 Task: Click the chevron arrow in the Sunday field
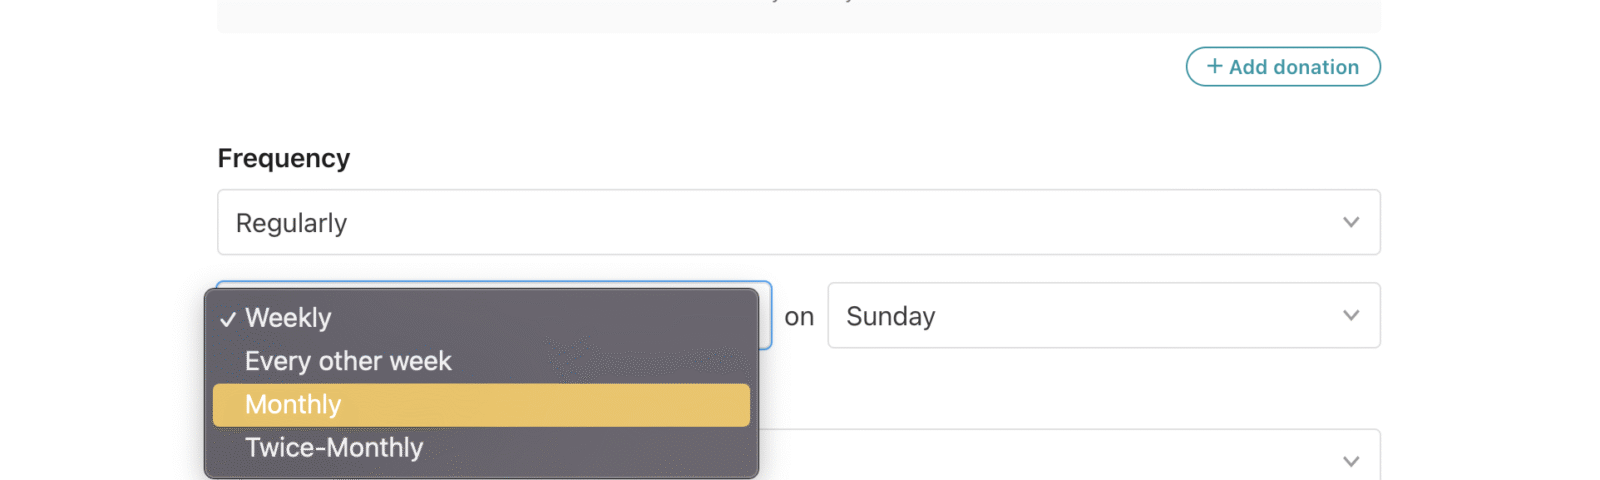[1351, 316]
